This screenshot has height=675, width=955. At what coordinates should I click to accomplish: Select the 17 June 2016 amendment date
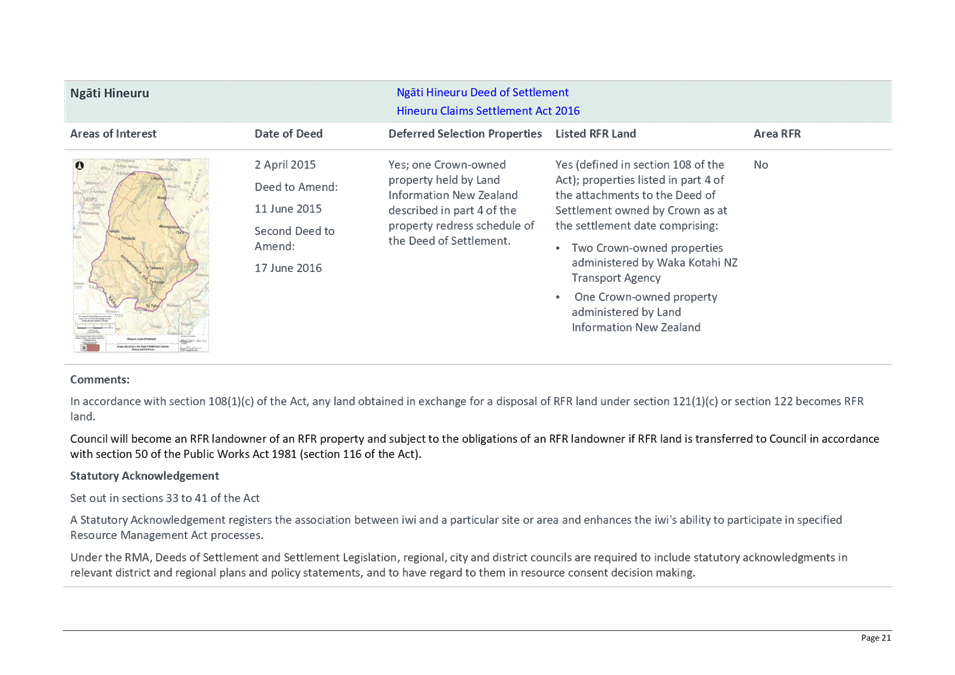point(288,268)
